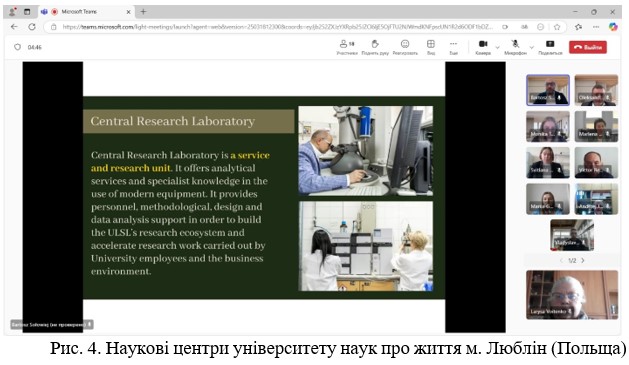Add page to favorites star icon
This screenshot has height=365, width=629.
pyautogui.click(x=557, y=27)
